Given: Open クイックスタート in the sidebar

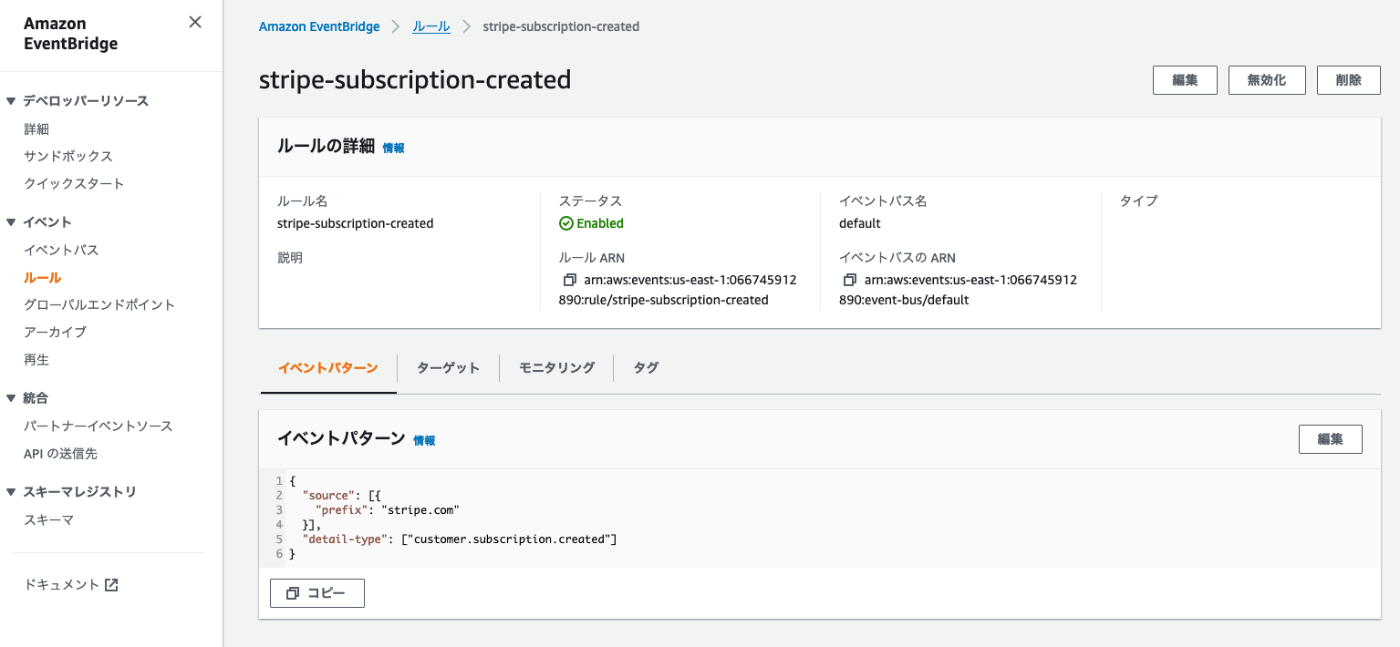Looking at the screenshot, I should coord(74,184).
